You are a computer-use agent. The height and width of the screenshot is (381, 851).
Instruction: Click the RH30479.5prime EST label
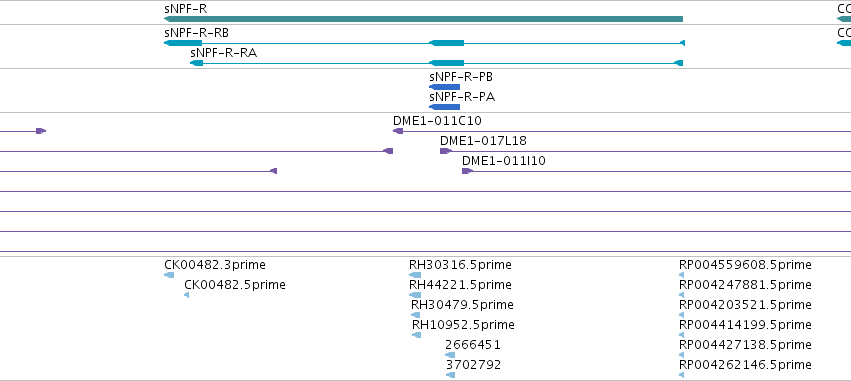pos(462,305)
